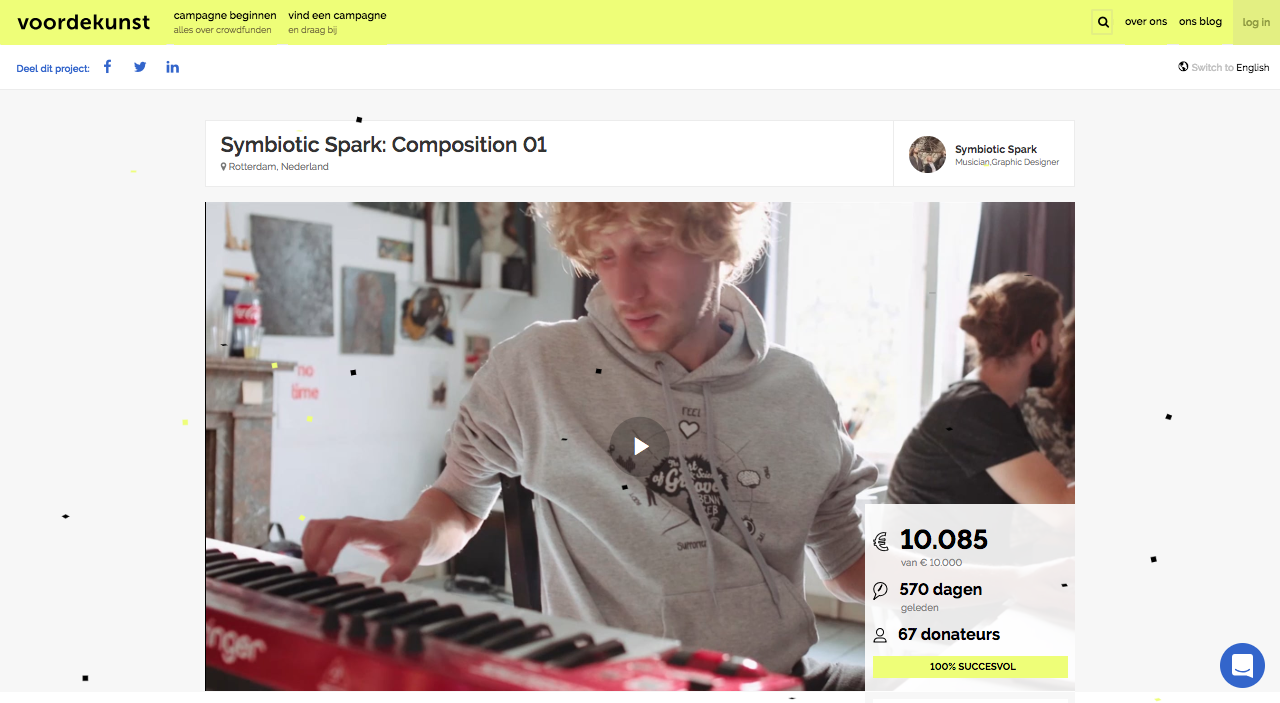Screen dimensions: 1280x703
Task: Go to 'over ons' page
Action: (1146, 22)
